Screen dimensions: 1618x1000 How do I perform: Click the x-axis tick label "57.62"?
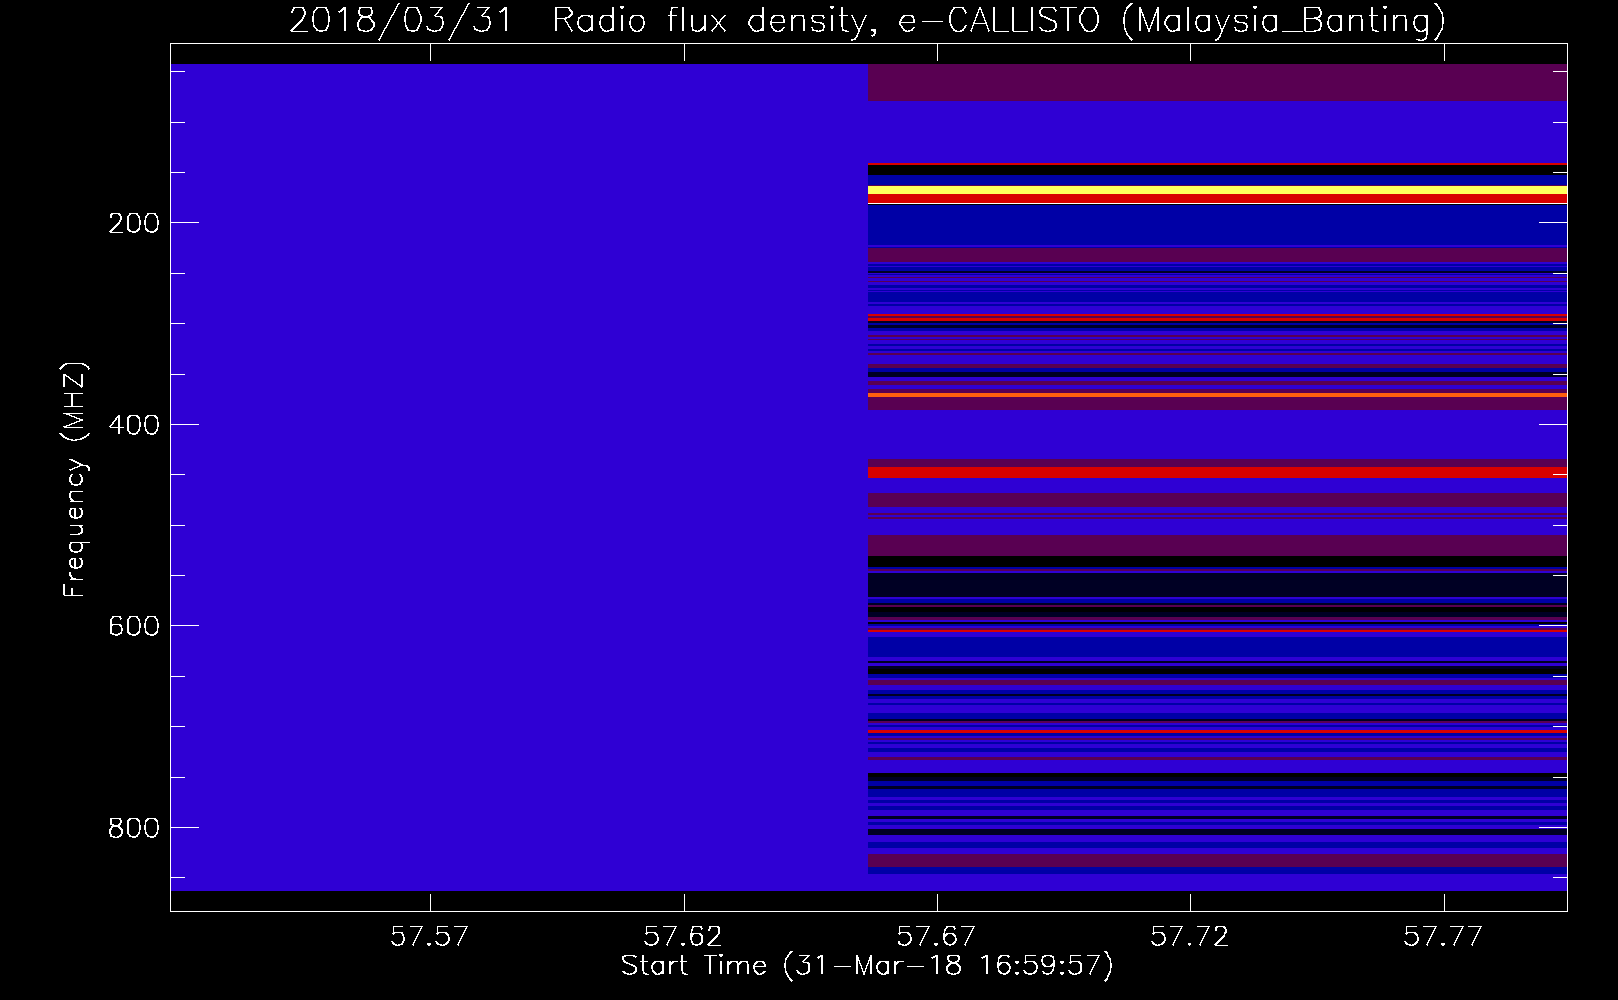coord(683,936)
